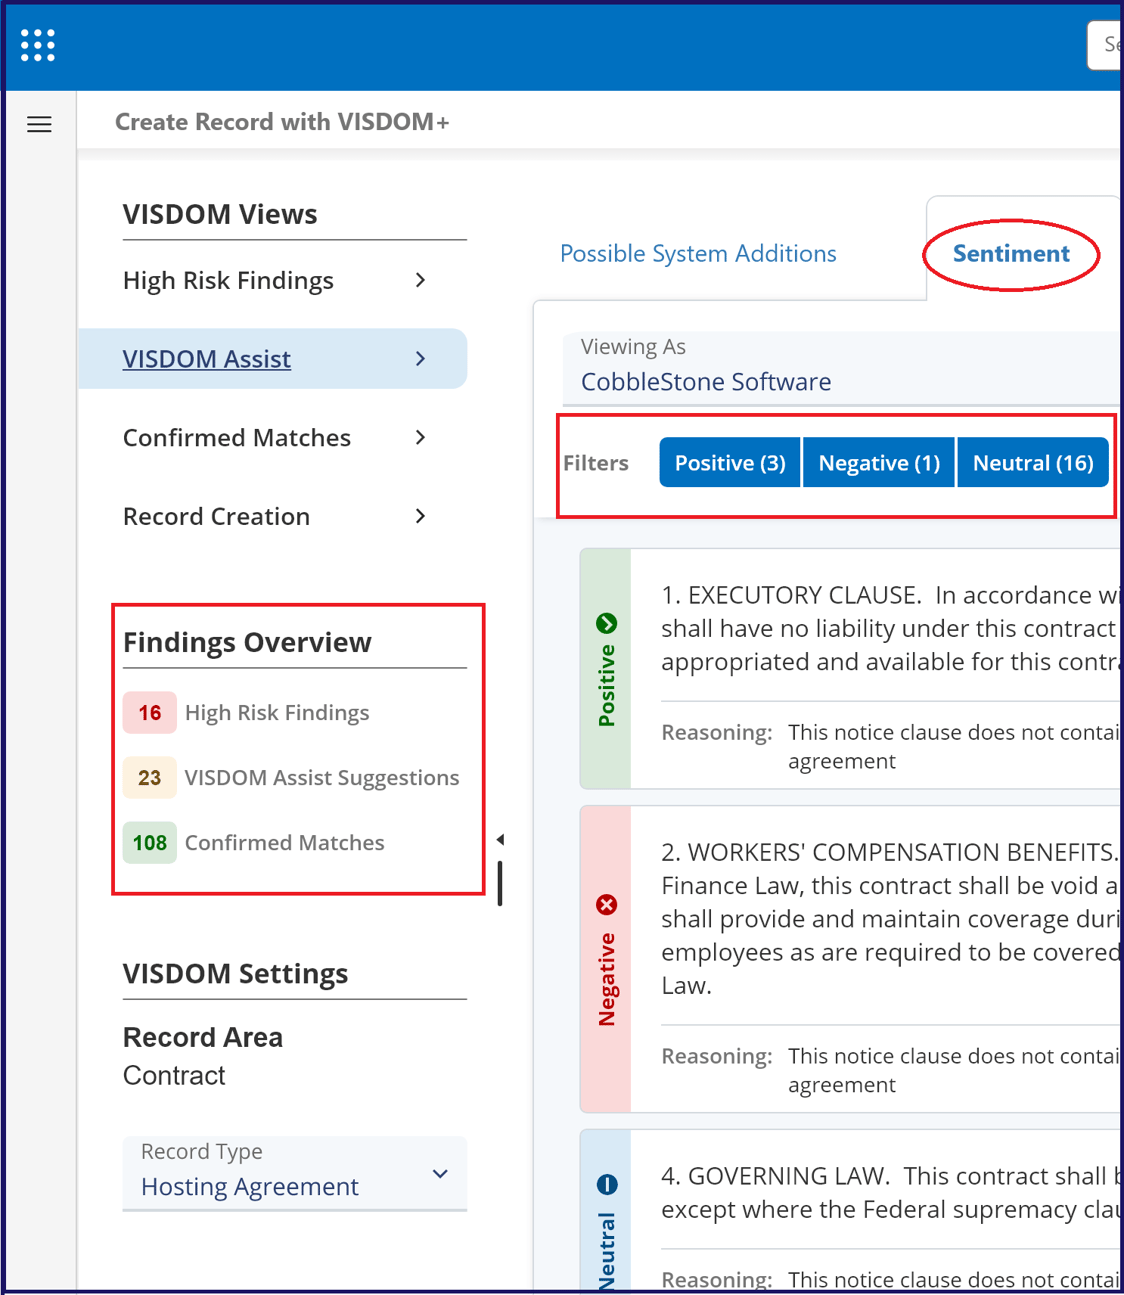
Task: Click the red 16 High Risk badge
Action: pyautogui.click(x=150, y=713)
